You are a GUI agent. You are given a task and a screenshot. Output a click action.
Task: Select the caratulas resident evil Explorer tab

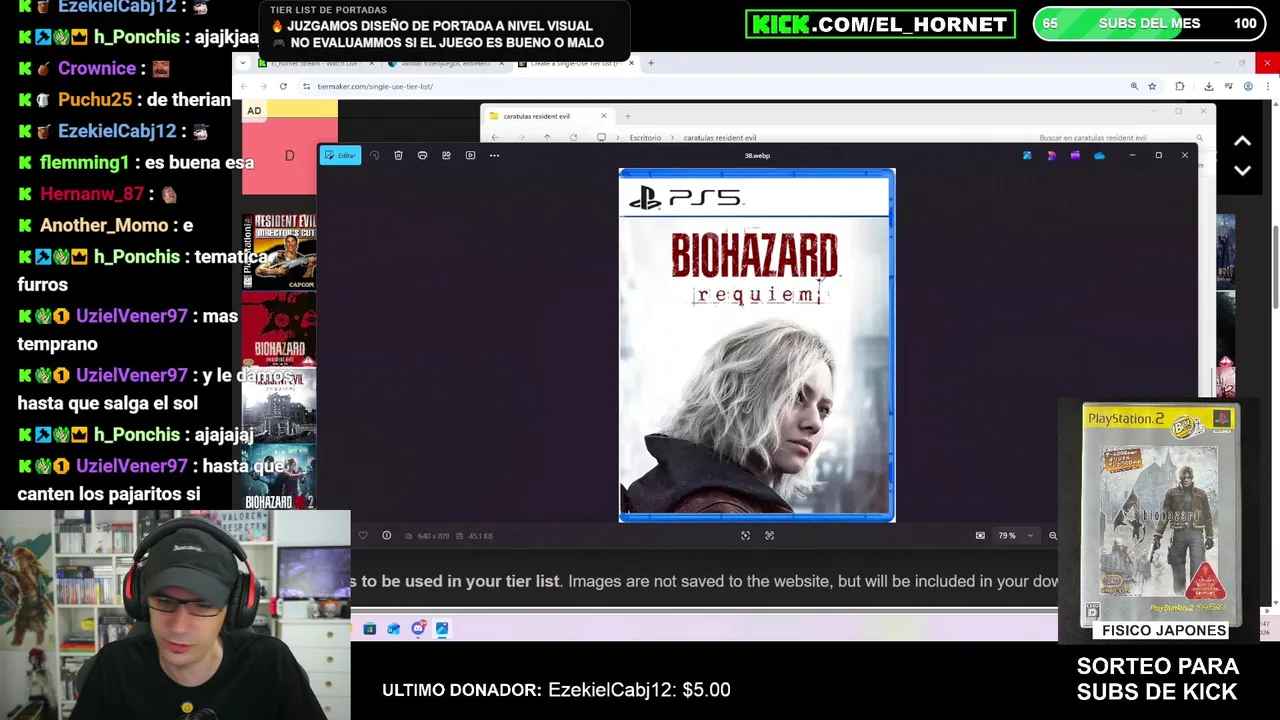[548, 116]
